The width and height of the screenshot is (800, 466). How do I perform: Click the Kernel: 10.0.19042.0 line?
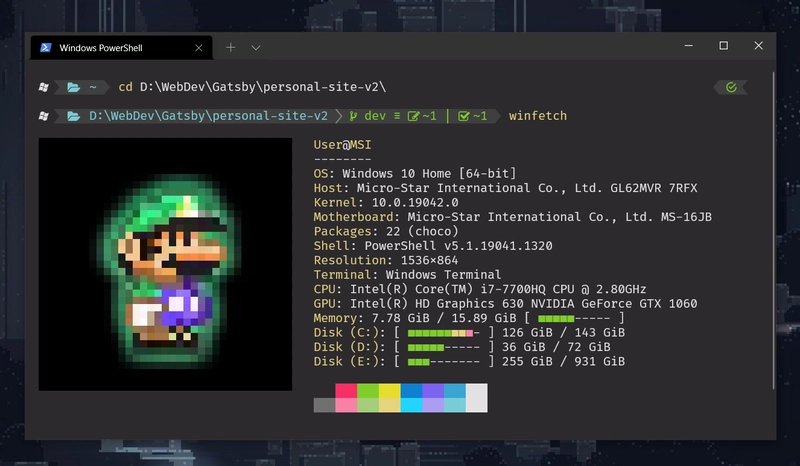tap(386, 203)
